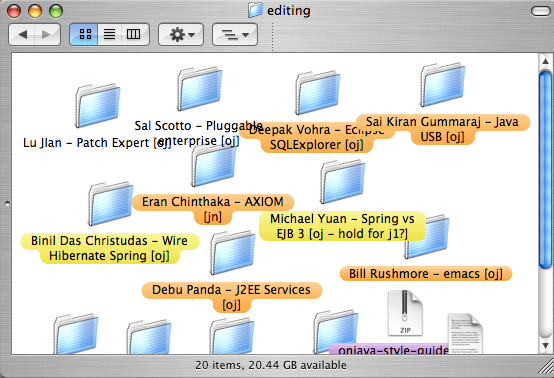Click the 'Bill Rushmore – emacs [oj]' label

426,274
